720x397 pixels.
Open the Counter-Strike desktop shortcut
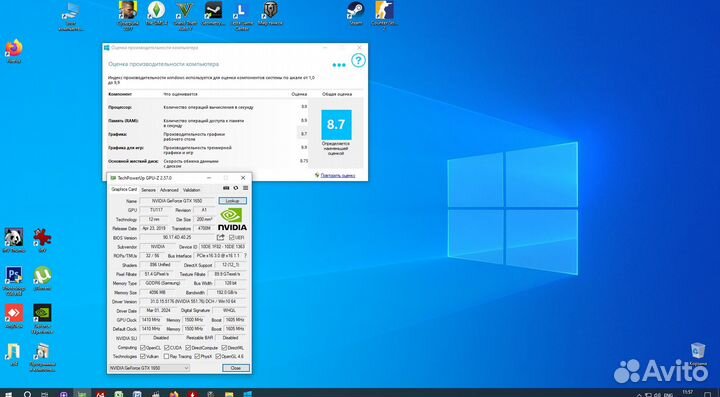(384, 15)
